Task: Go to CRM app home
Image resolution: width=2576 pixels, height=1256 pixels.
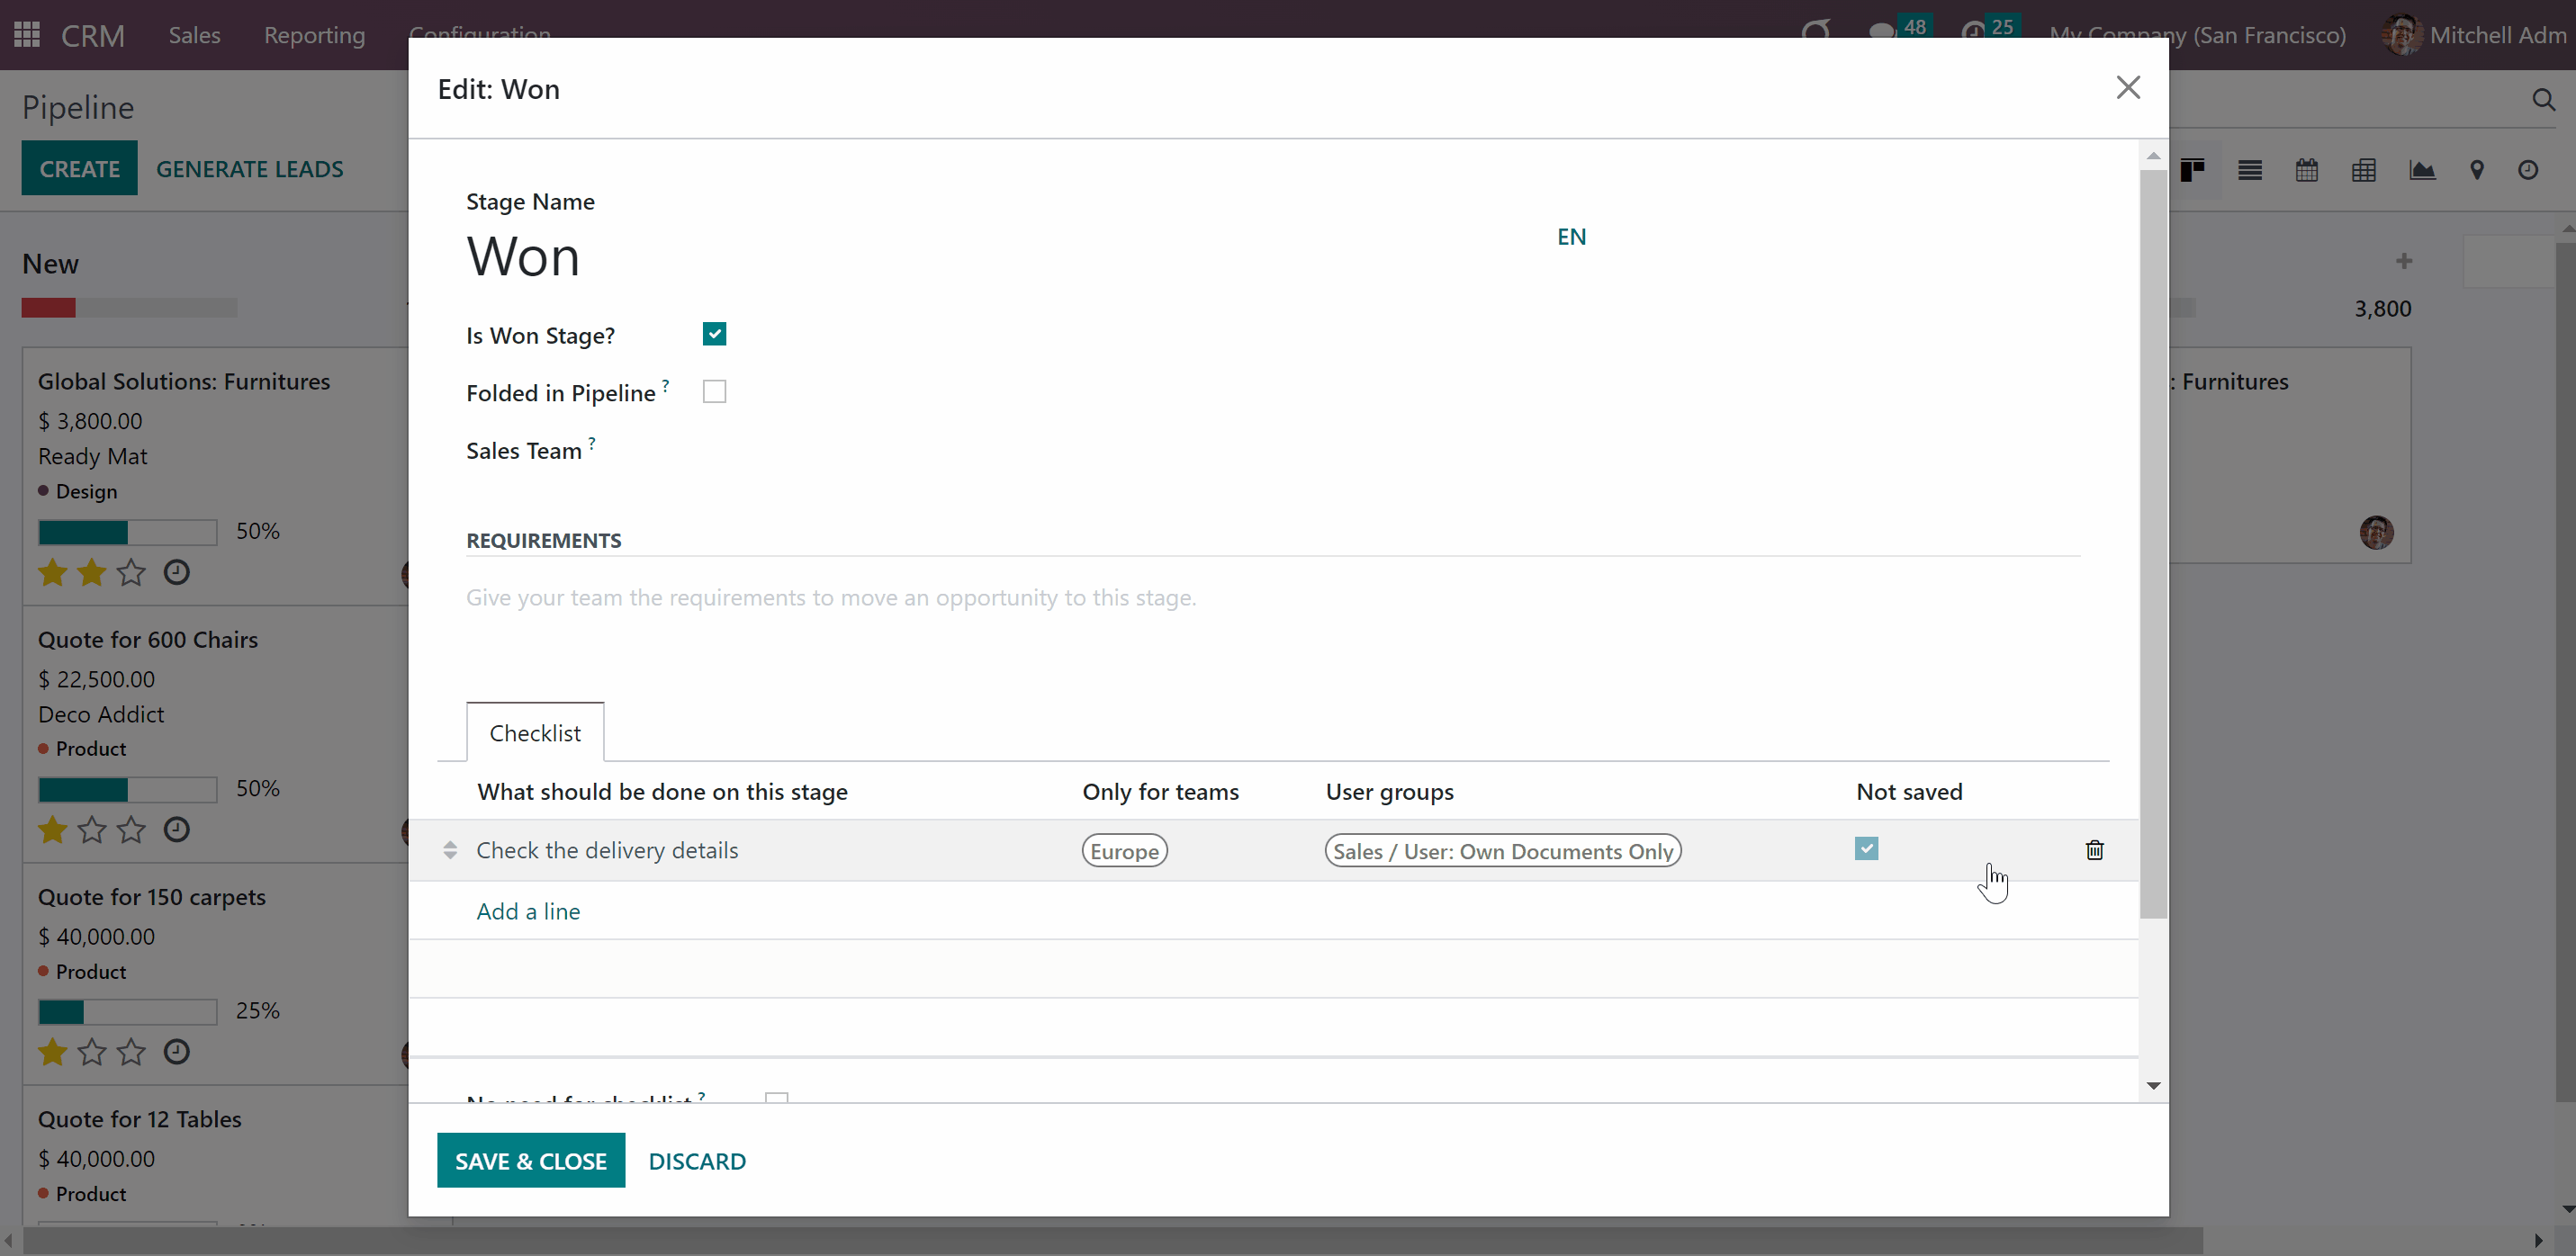Action: click(x=92, y=36)
